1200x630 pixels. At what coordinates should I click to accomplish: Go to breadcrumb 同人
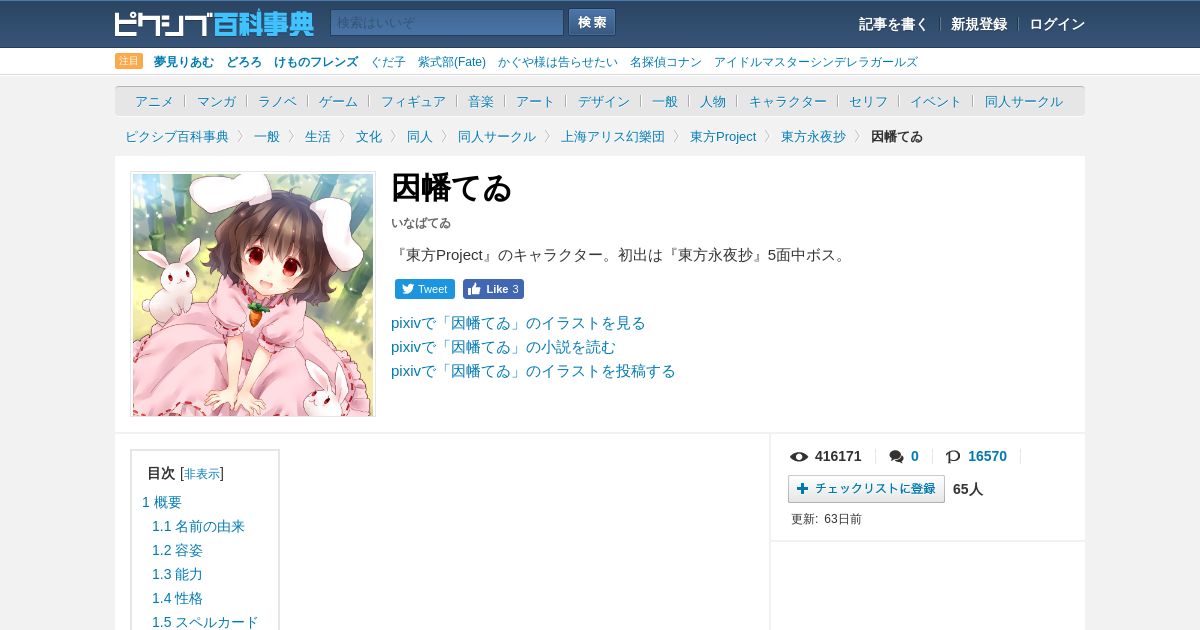[x=420, y=136]
